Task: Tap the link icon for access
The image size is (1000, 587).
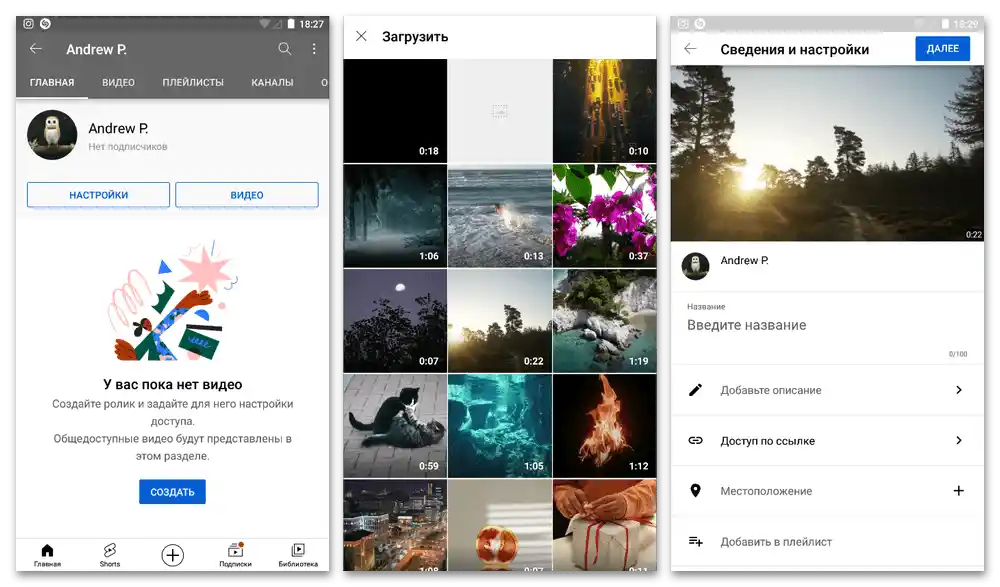Action: coord(695,440)
